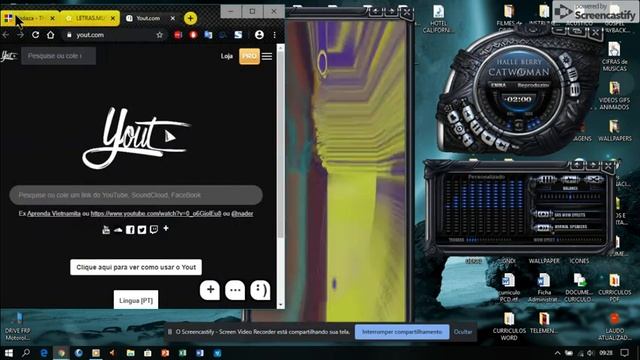Image resolution: width=640 pixels, height=360 pixels.
Task: Open the LAUDO ATUALIZAD... desktop file
Action: coord(615,327)
